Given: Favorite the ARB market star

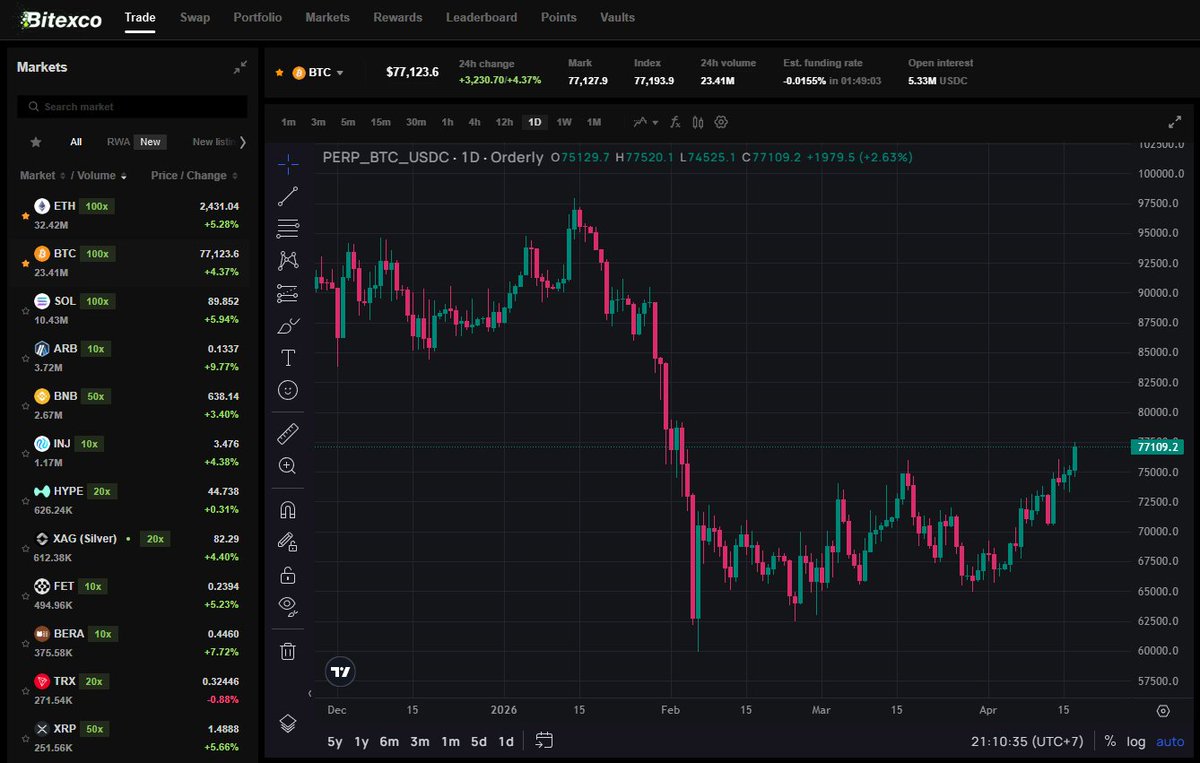Looking at the screenshot, I should (25, 359).
